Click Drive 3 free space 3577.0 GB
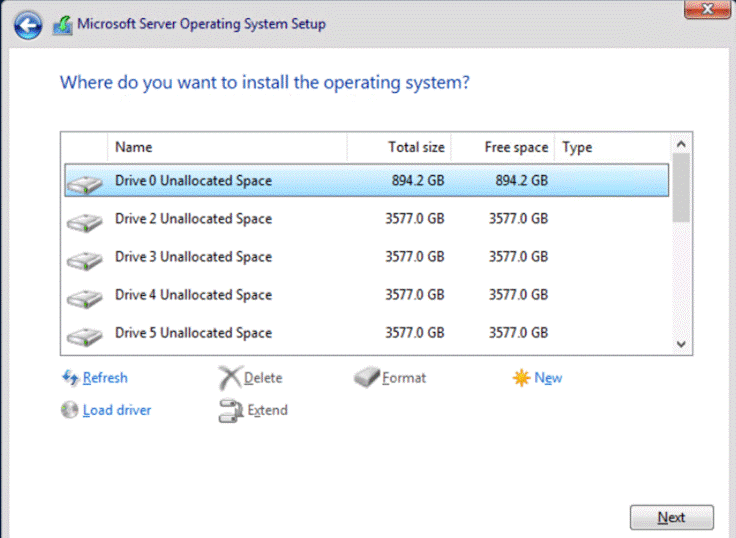The height and width of the screenshot is (538, 736). click(x=518, y=257)
